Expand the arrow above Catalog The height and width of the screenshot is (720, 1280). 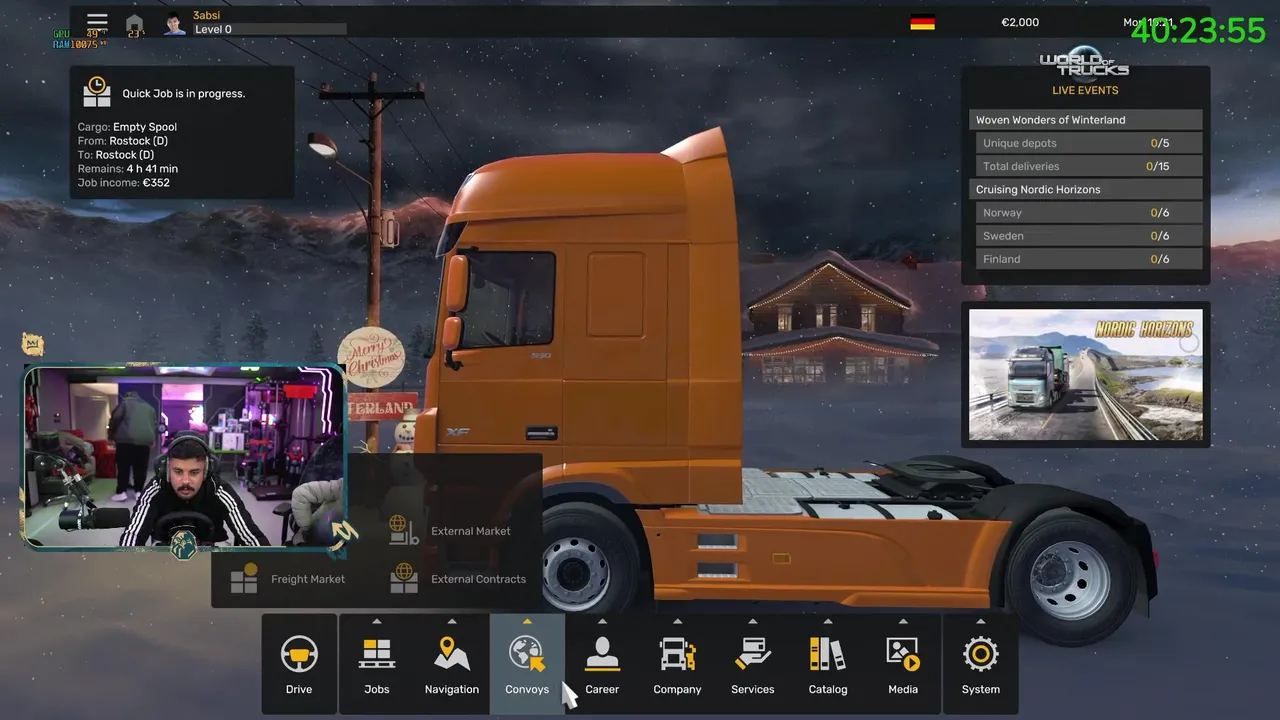(x=828, y=621)
